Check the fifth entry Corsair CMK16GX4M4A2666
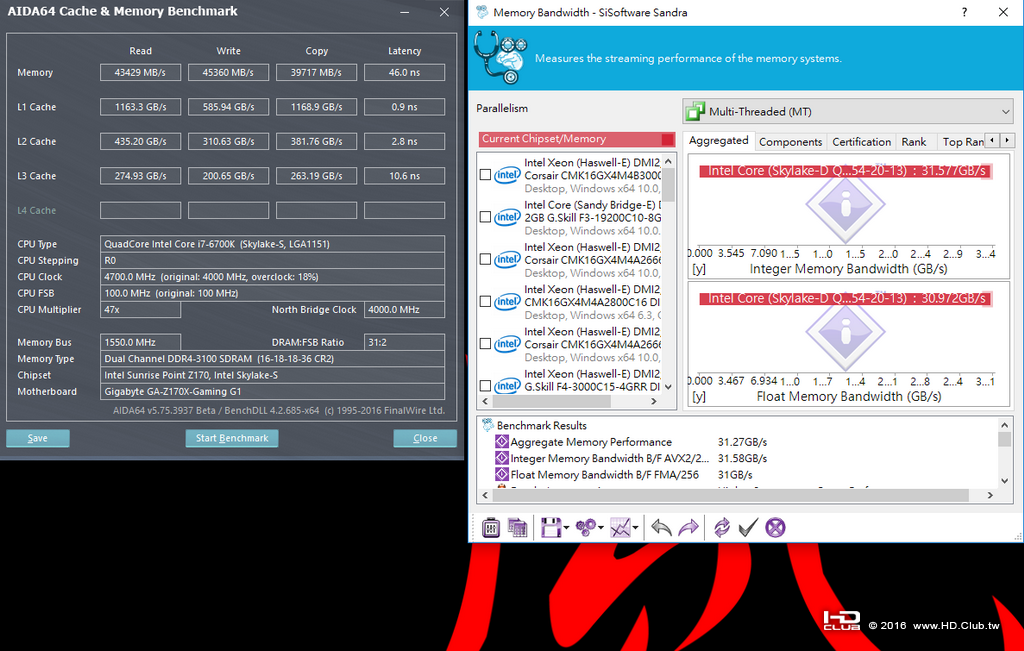This screenshot has height=651, width=1024. pyautogui.click(x=485, y=343)
